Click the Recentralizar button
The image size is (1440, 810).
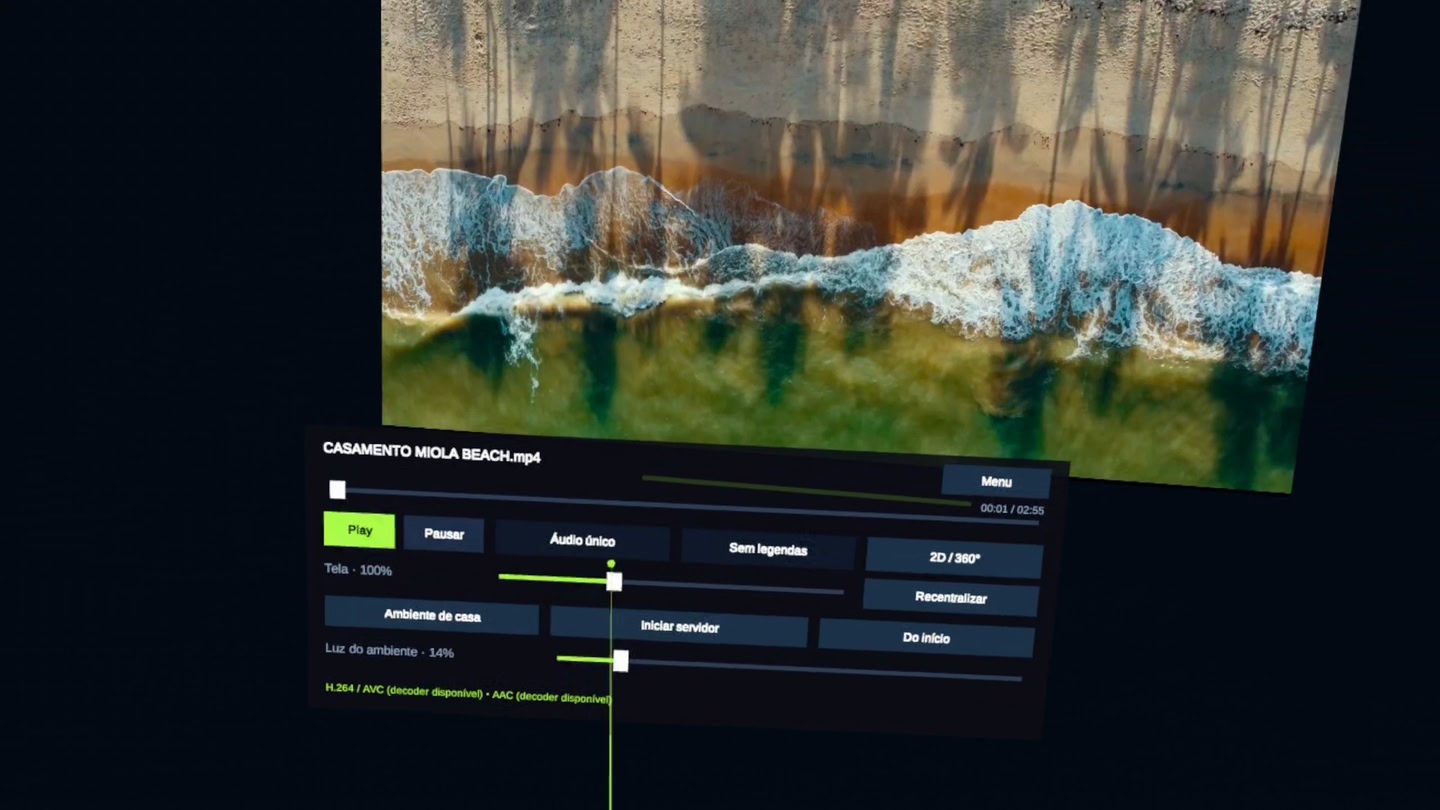point(950,597)
